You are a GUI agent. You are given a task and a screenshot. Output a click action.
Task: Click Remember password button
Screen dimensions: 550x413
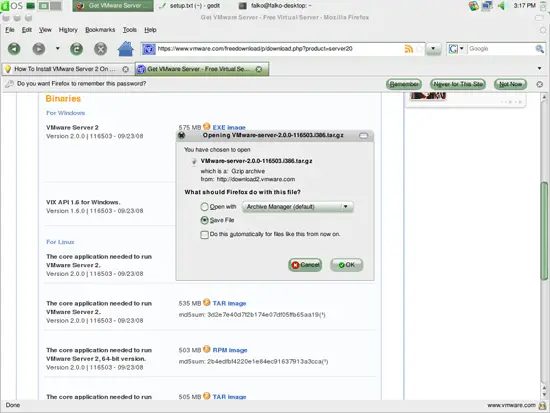point(404,84)
